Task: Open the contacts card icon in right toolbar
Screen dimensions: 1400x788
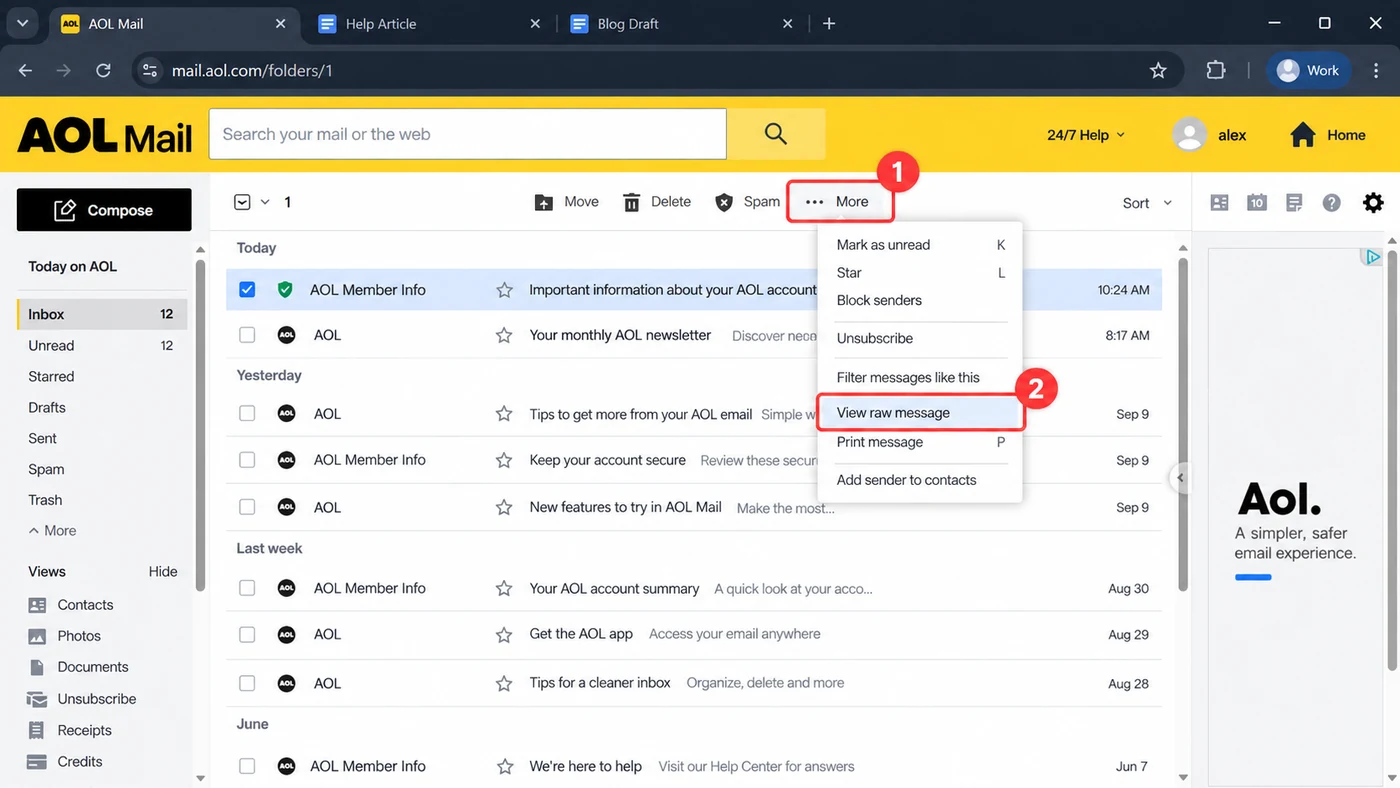Action: click(x=1219, y=202)
